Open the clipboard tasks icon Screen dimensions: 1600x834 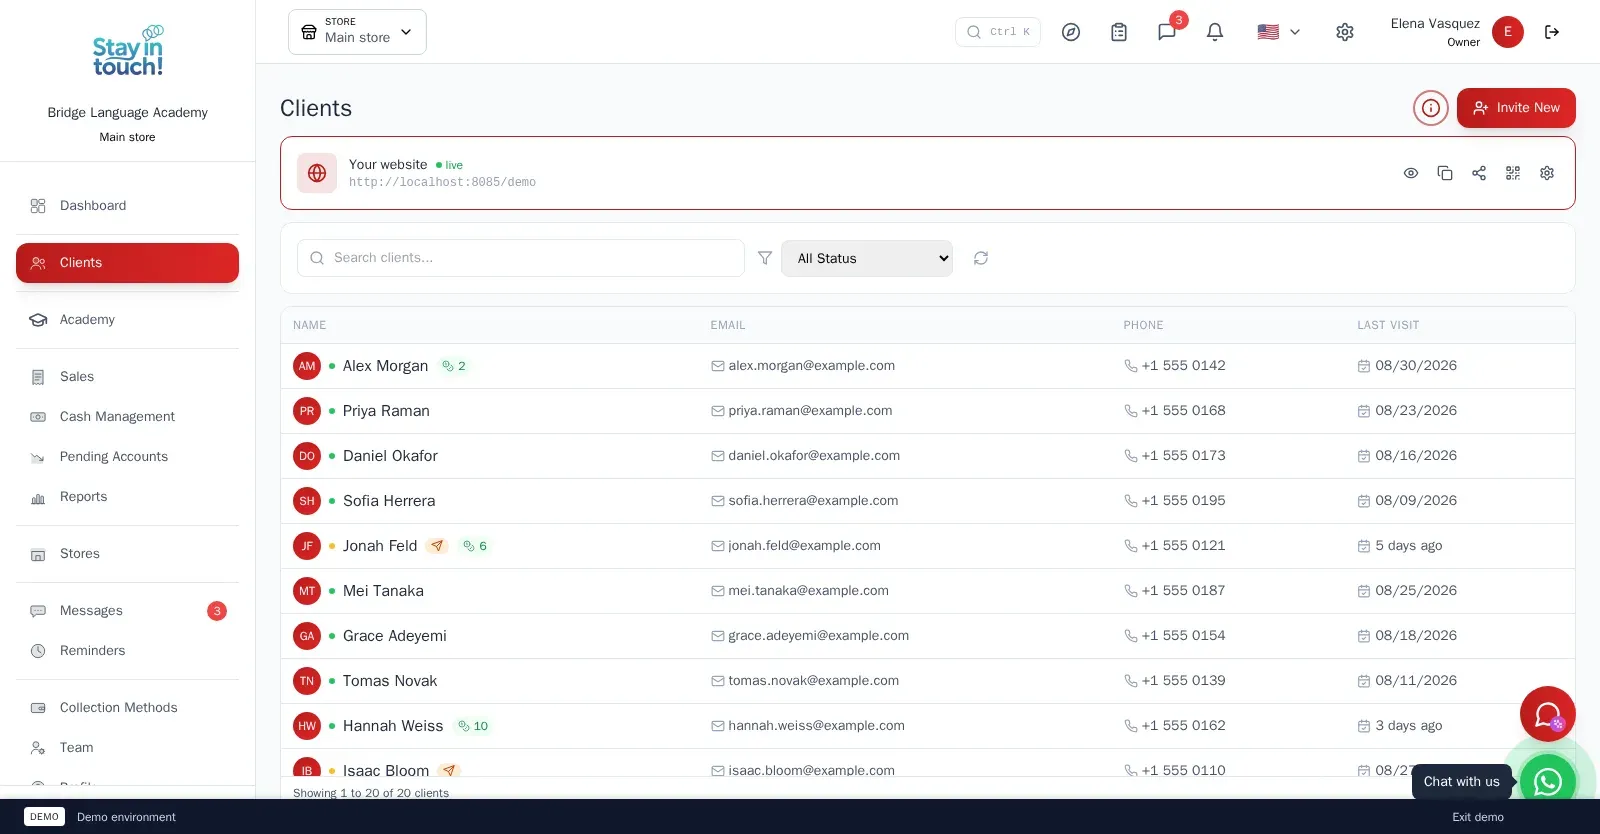tap(1119, 32)
